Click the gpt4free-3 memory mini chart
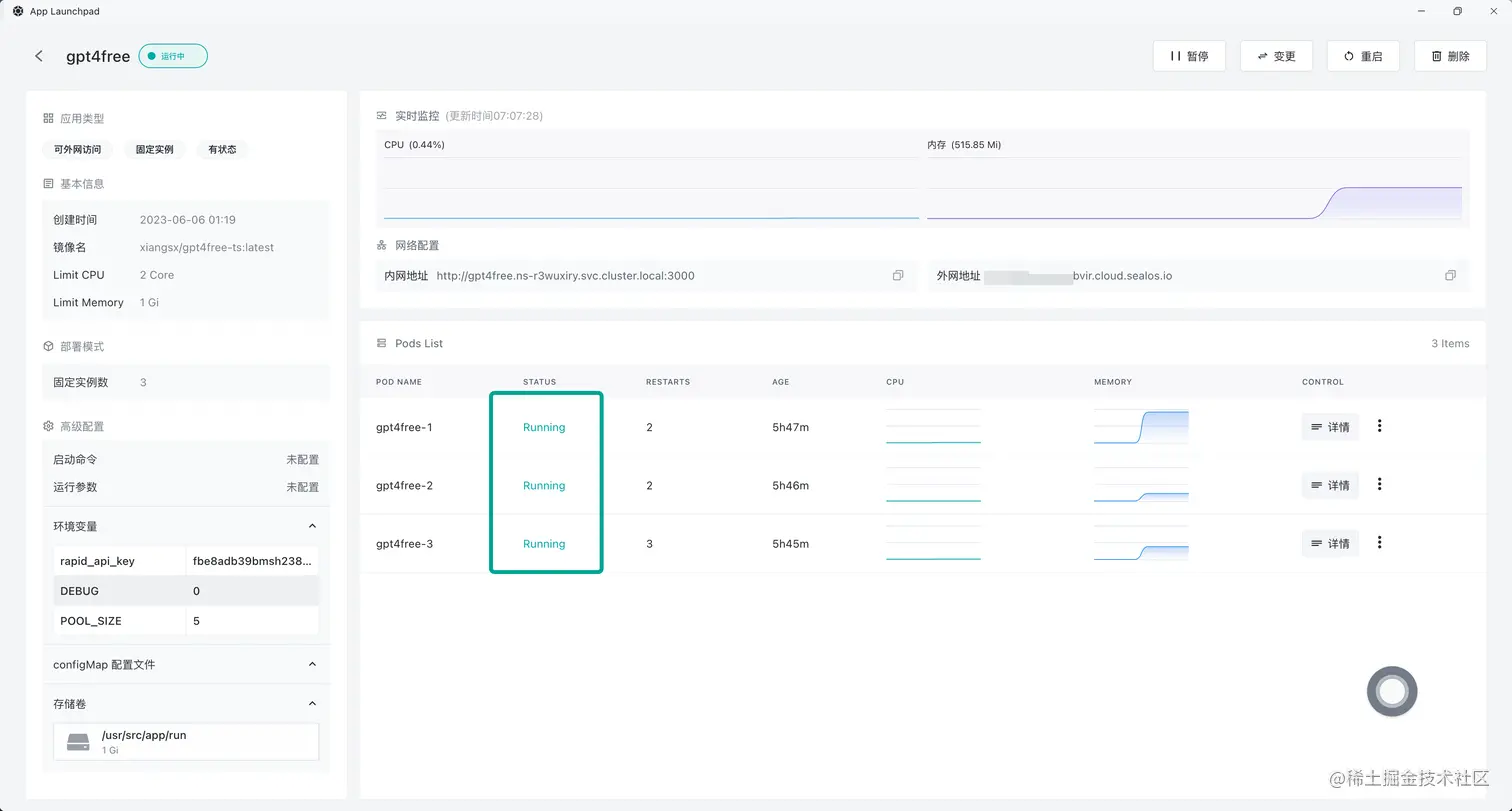1512x811 pixels. pyautogui.click(x=1141, y=542)
